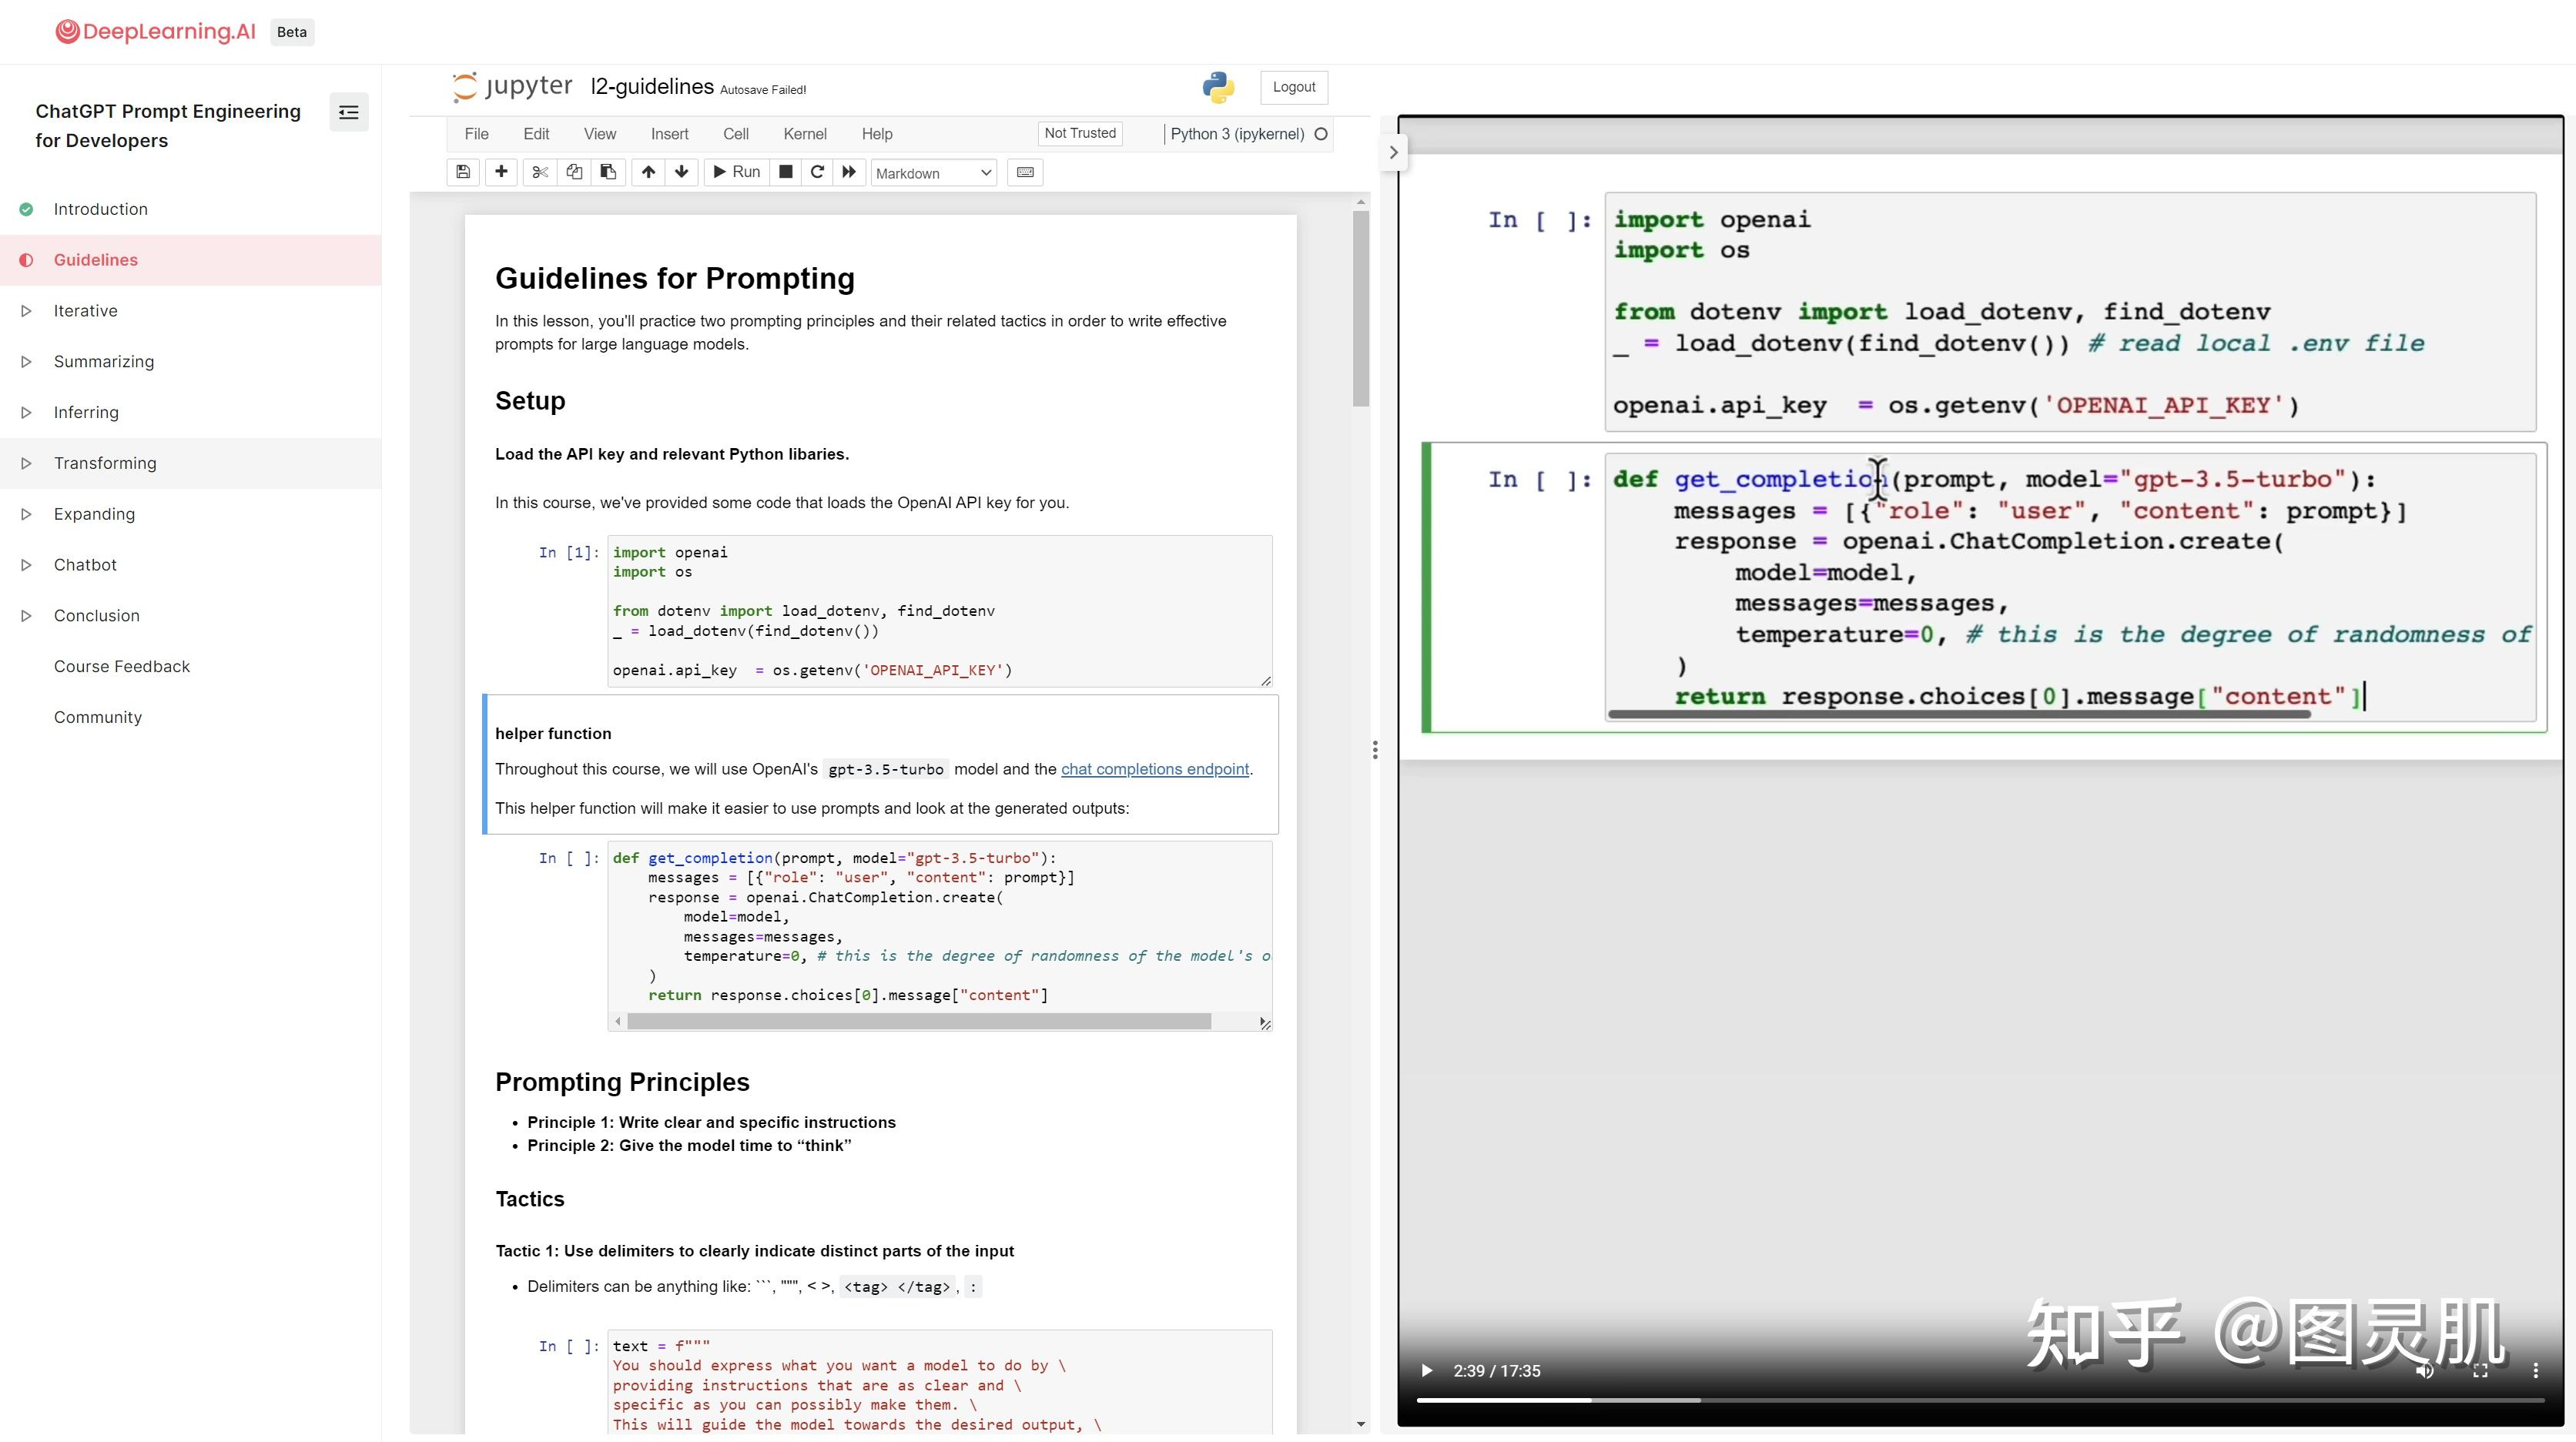Click the l2-guidelines notebook title
Image resolution: width=2576 pixels, height=1442 pixels.
click(652, 87)
